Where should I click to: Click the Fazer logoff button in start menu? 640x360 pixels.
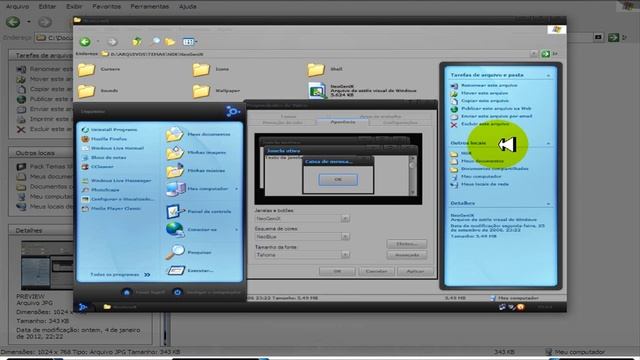pos(143,292)
